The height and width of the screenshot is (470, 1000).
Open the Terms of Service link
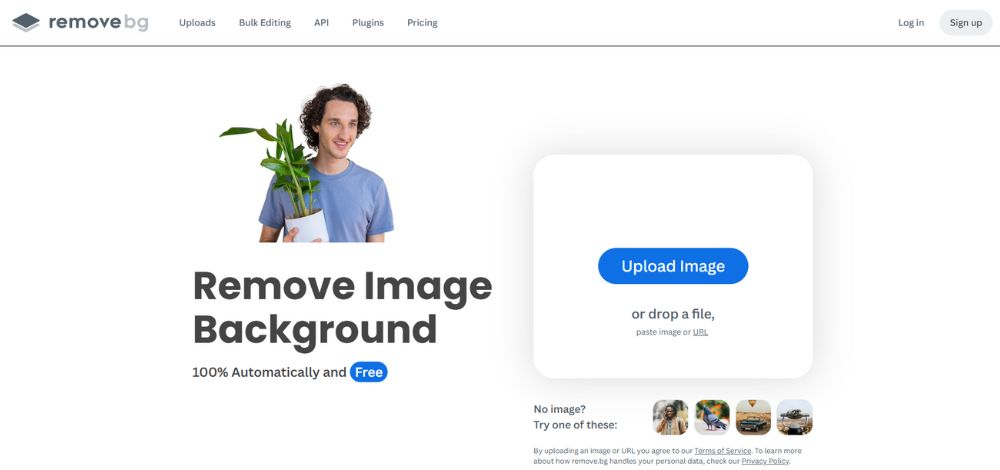pyautogui.click(x=723, y=451)
